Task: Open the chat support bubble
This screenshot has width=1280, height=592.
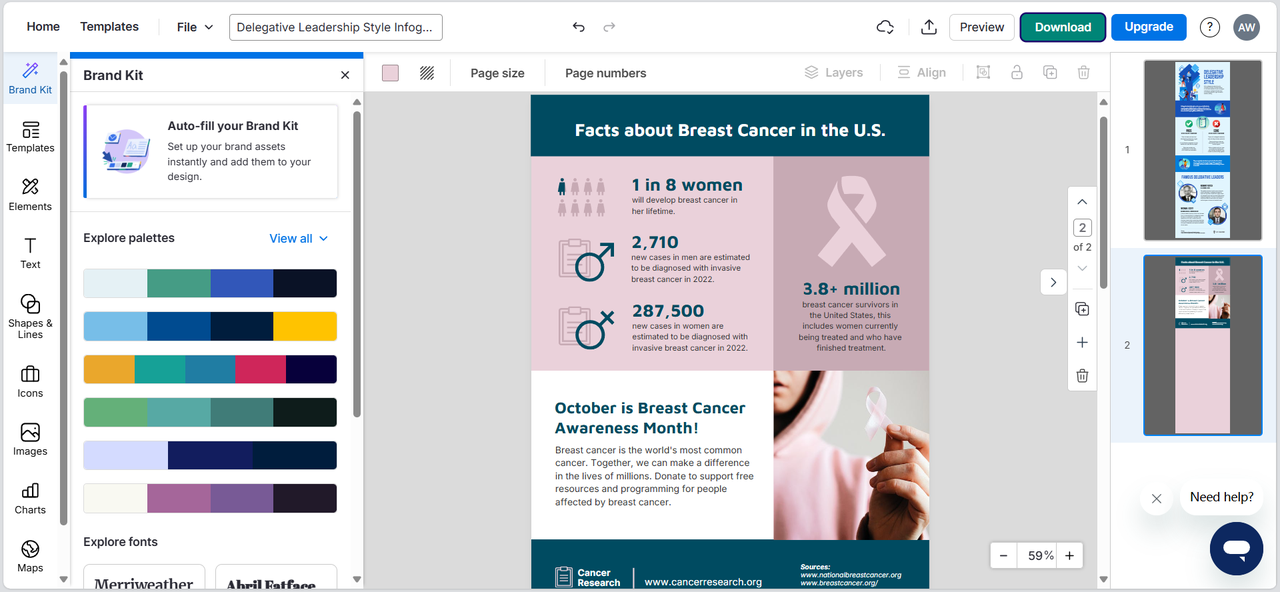Action: [1236, 548]
